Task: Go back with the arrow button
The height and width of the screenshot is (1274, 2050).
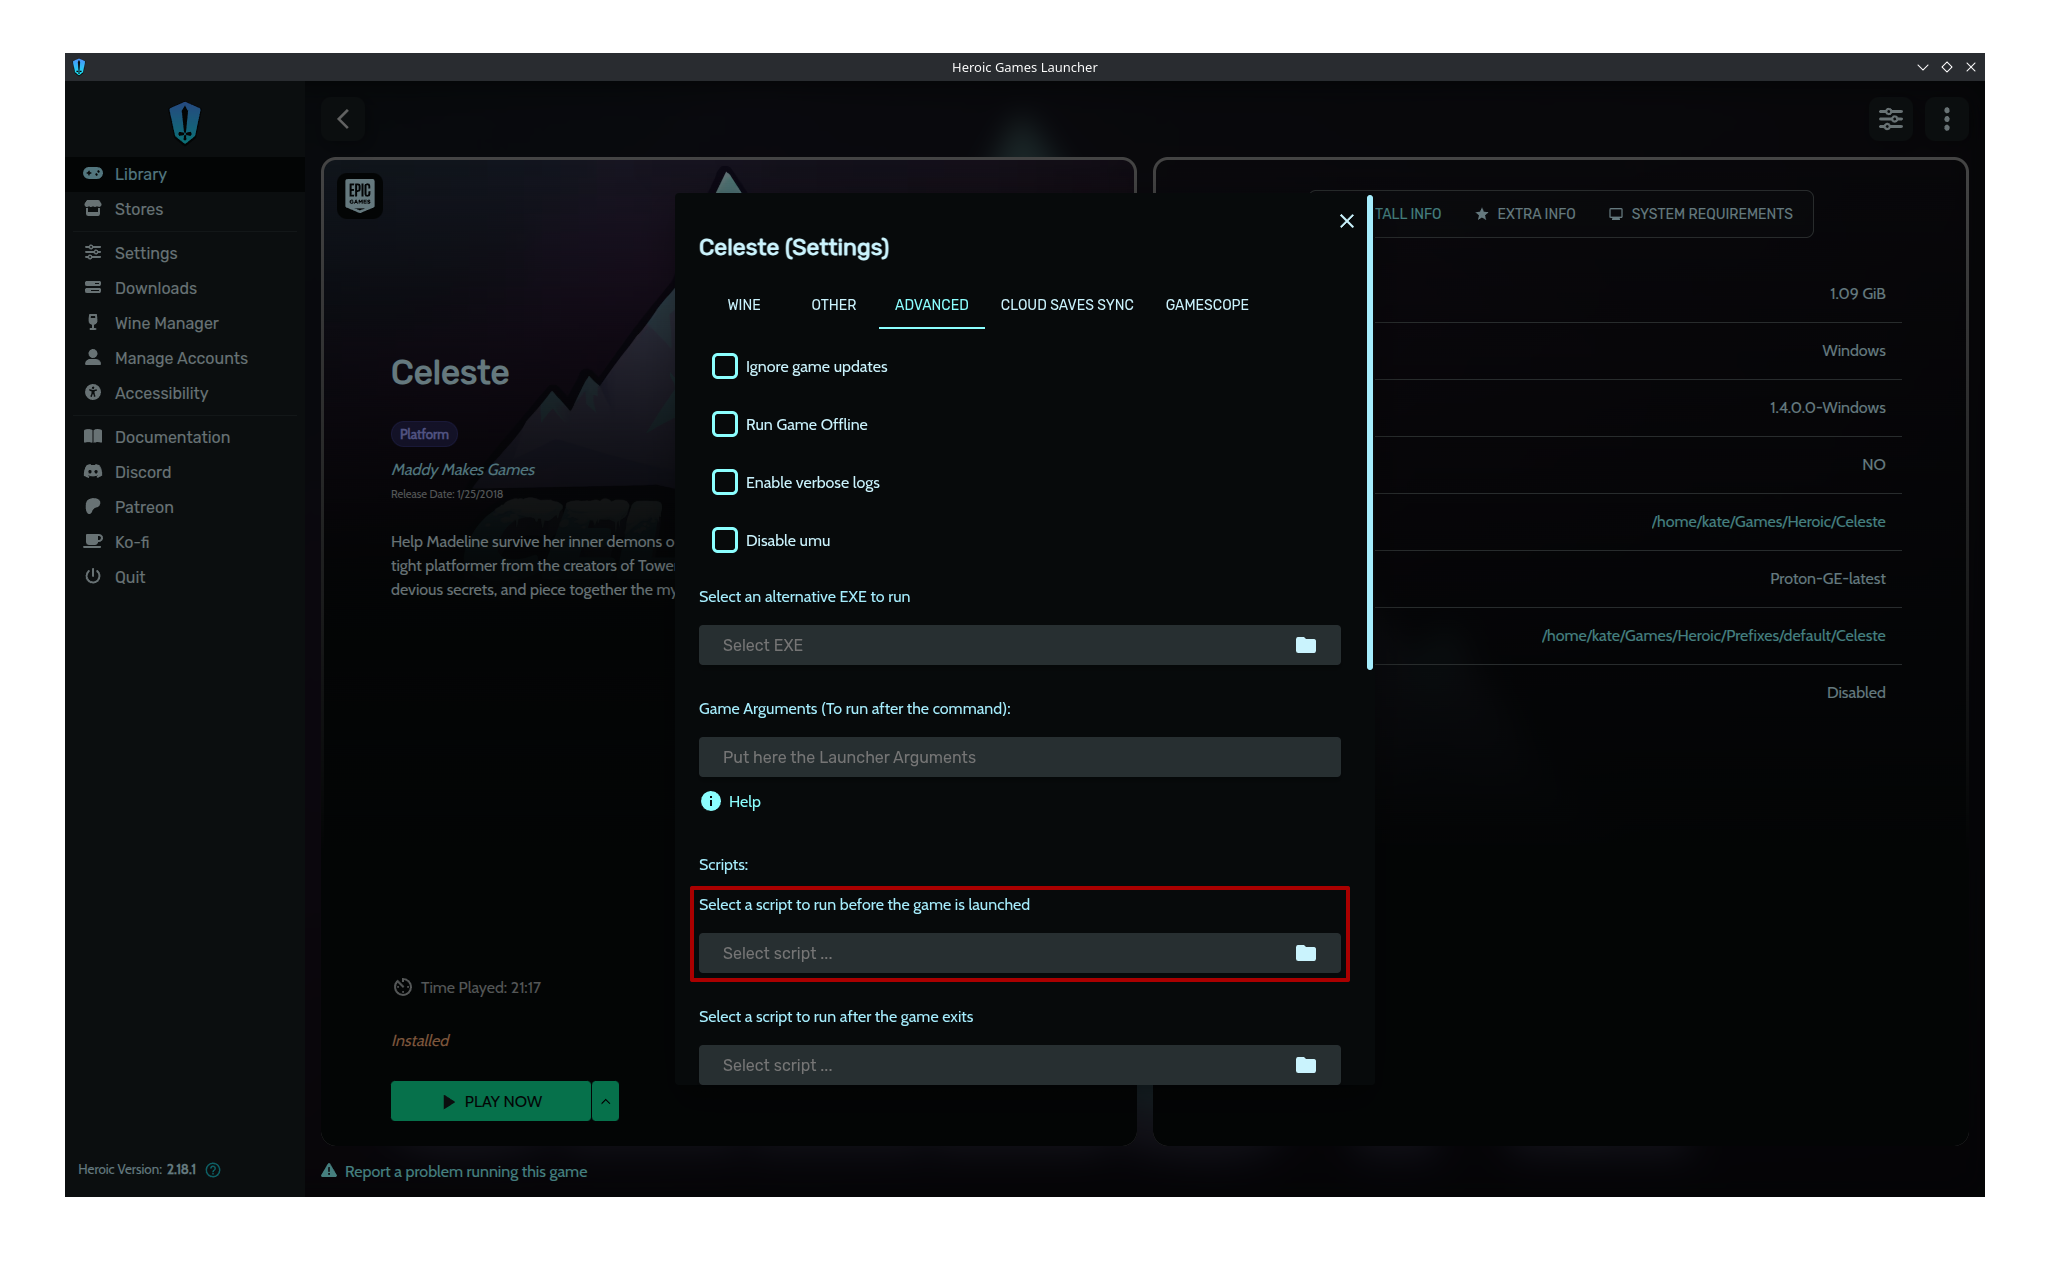Action: pos(343,119)
